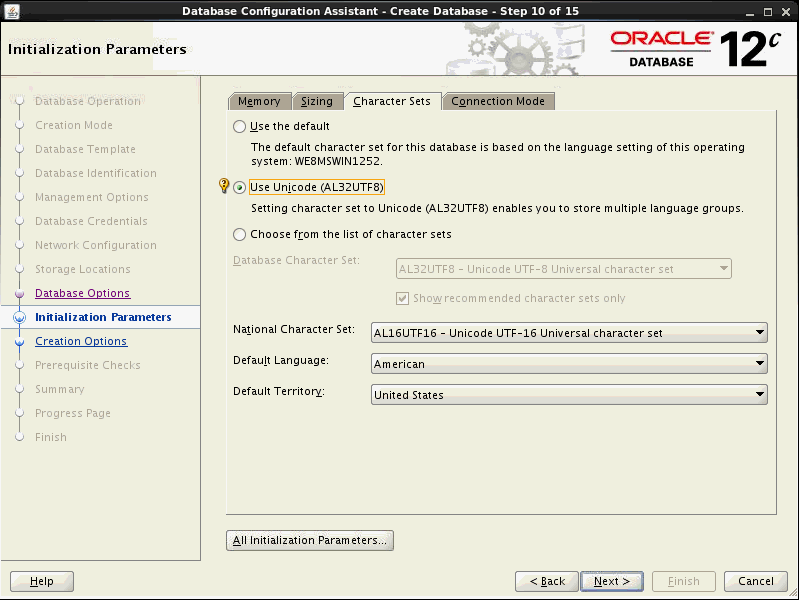Go back with the Back button
Image resolution: width=799 pixels, height=600 pixels.
pos(547,581)
